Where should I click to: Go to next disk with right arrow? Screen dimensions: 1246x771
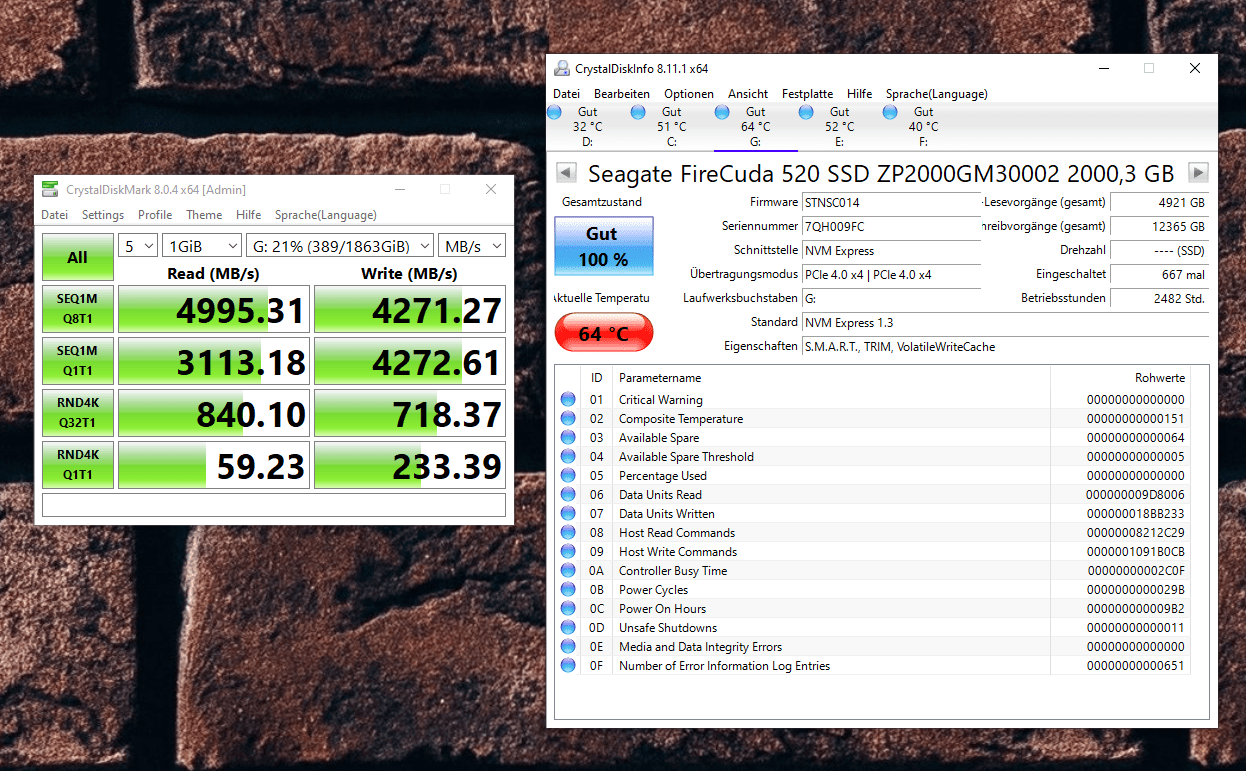click(x=1198, y=172)
